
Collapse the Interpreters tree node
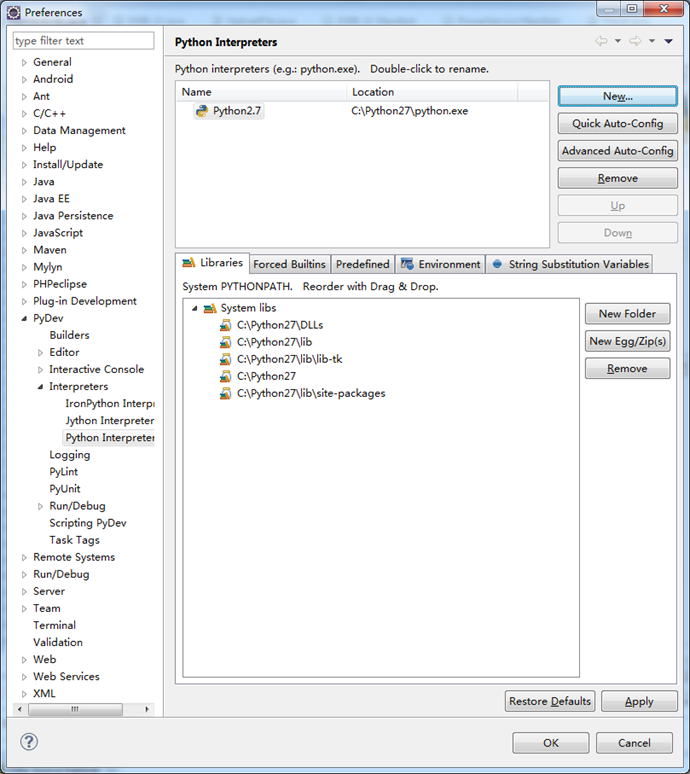tap(40, 387)
